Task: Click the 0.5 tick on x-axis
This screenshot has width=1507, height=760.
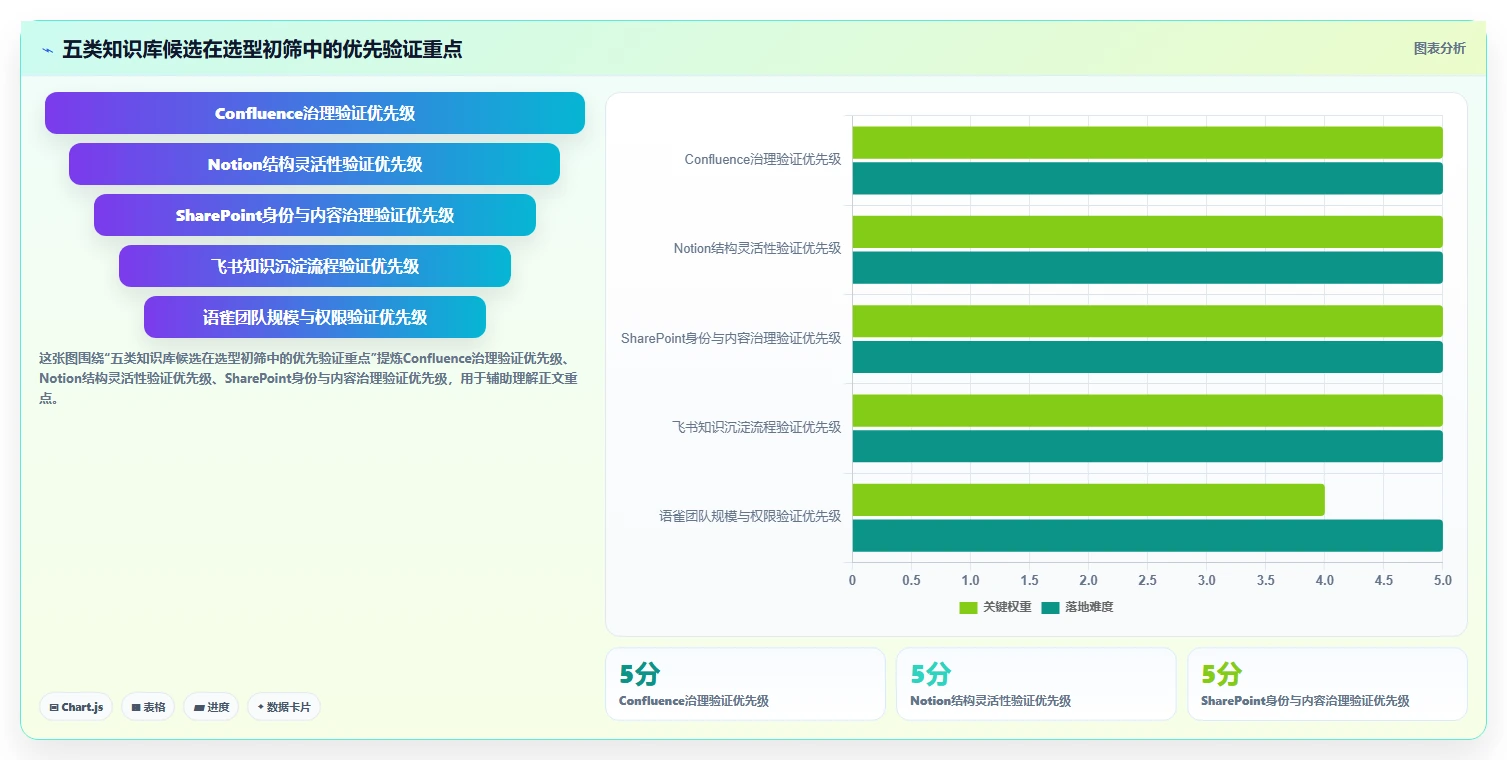Action: coord(911,580)
